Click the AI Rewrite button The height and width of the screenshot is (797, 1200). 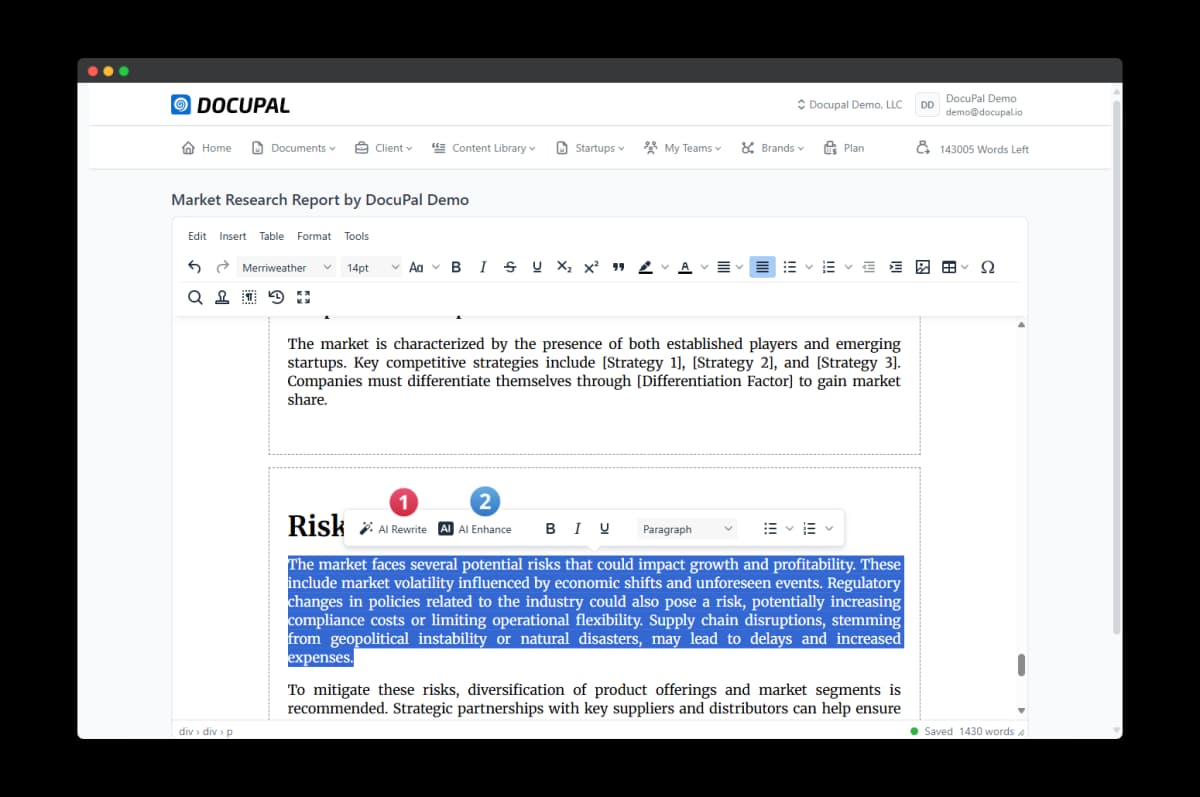point(393,529)
